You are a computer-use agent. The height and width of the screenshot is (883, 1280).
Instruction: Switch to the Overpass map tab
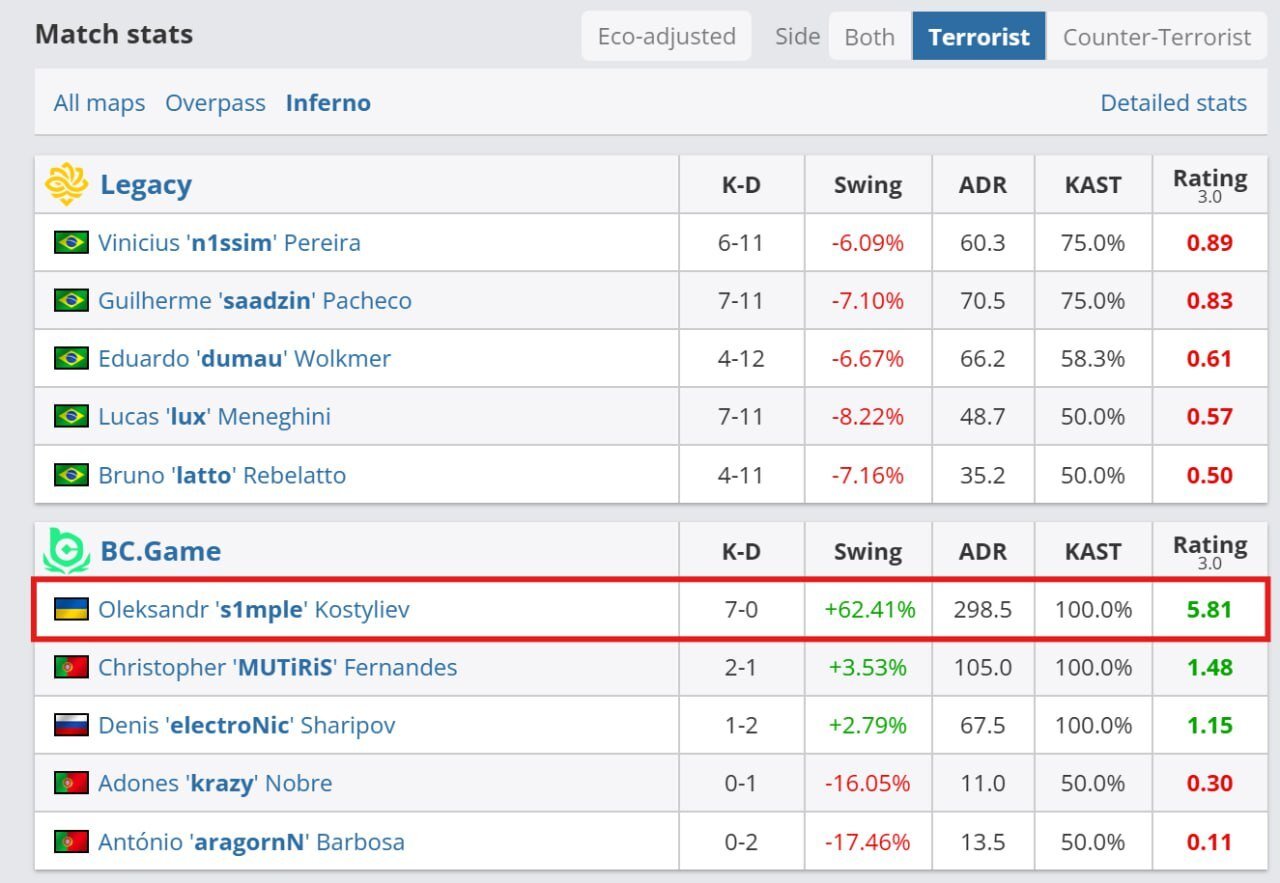(215, 103)
